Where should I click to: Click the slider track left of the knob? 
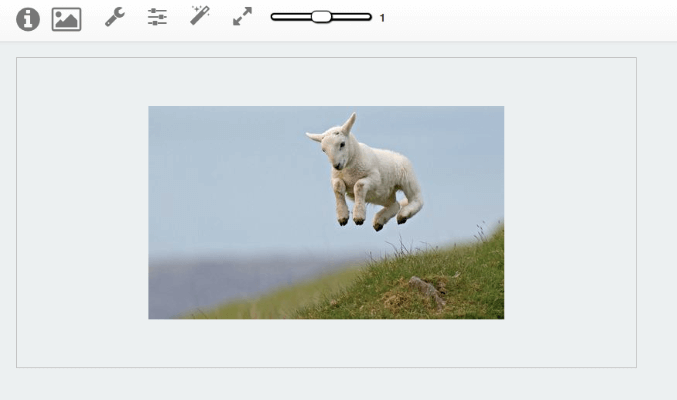[291, 17]
